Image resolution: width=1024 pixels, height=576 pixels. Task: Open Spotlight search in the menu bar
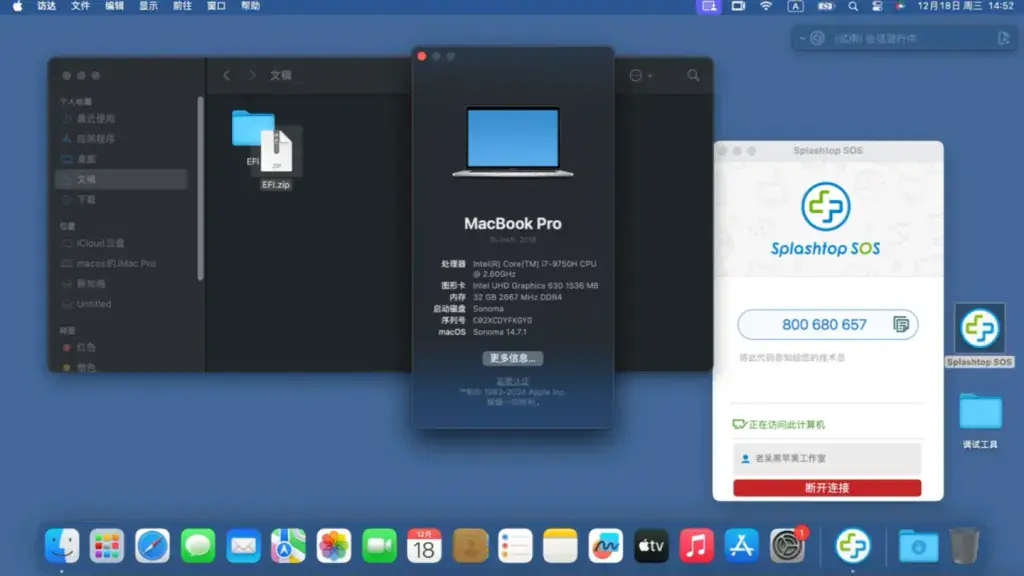pyautogui.click(x=853, y=7)
